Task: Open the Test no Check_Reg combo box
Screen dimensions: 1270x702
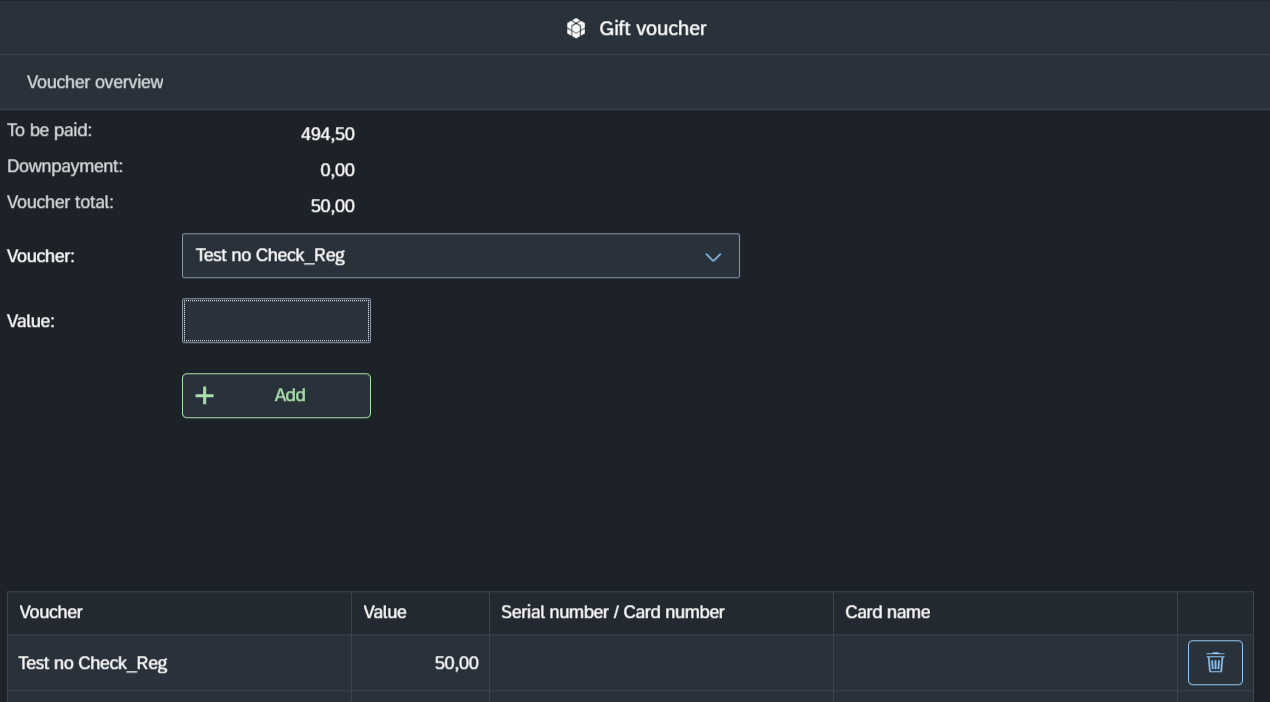Action: pyautogui.click(x=440, y=256)
